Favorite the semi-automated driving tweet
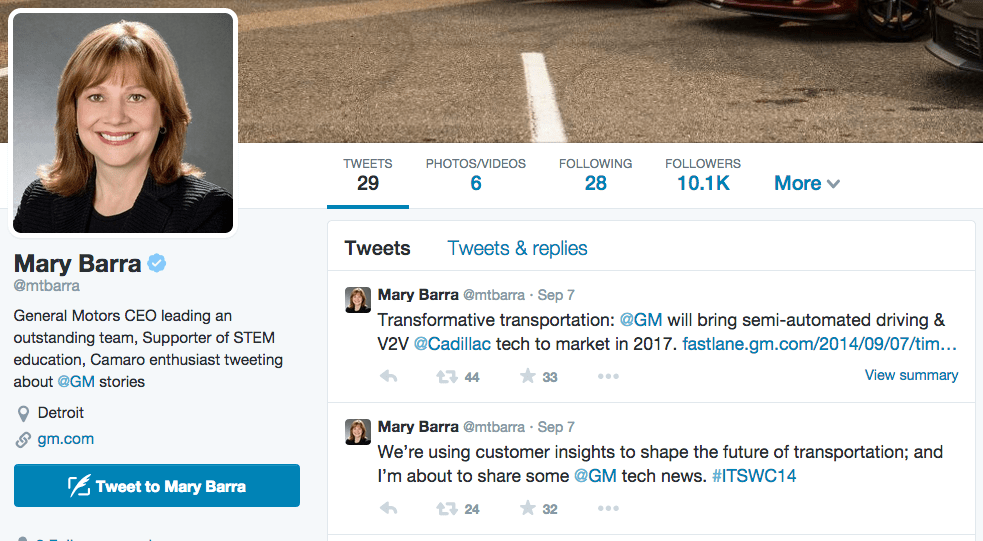The image size is (983, 541). 528,377
